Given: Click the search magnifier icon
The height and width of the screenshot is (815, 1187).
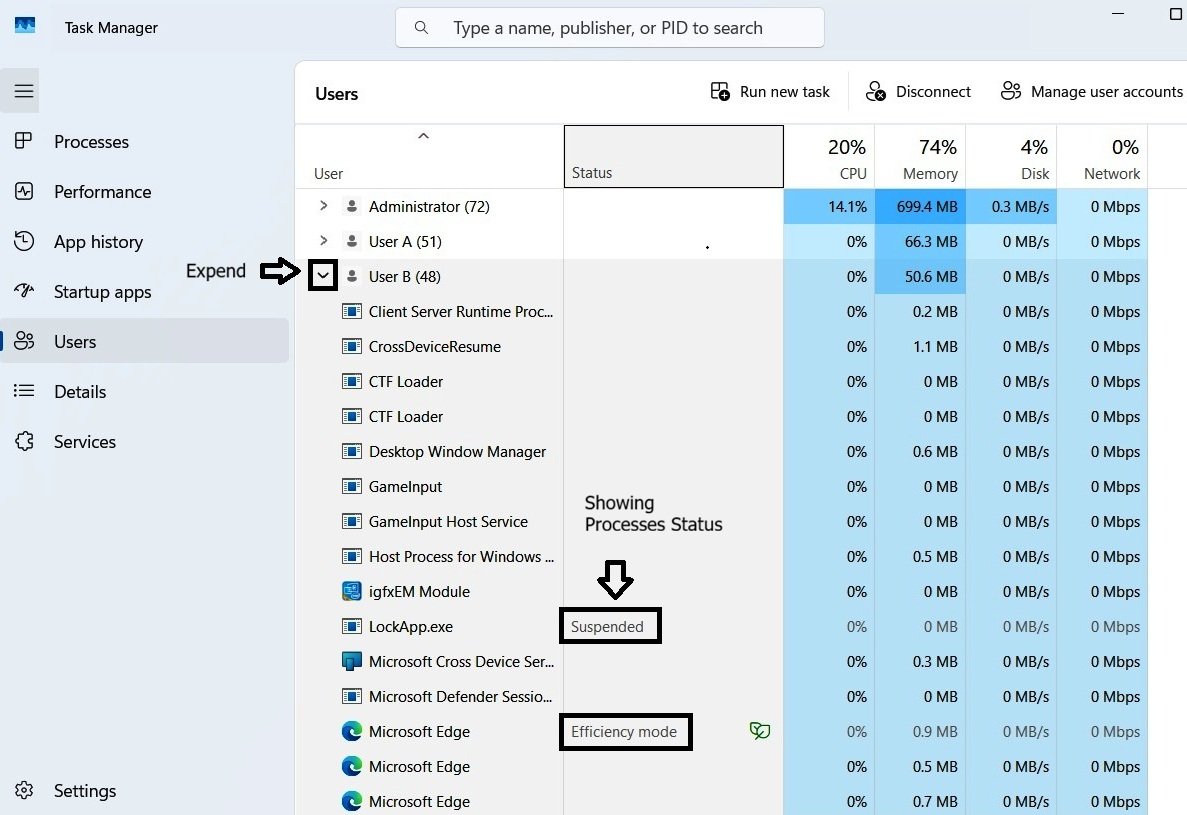Looking at the screenshot, I should coord(421,28).
